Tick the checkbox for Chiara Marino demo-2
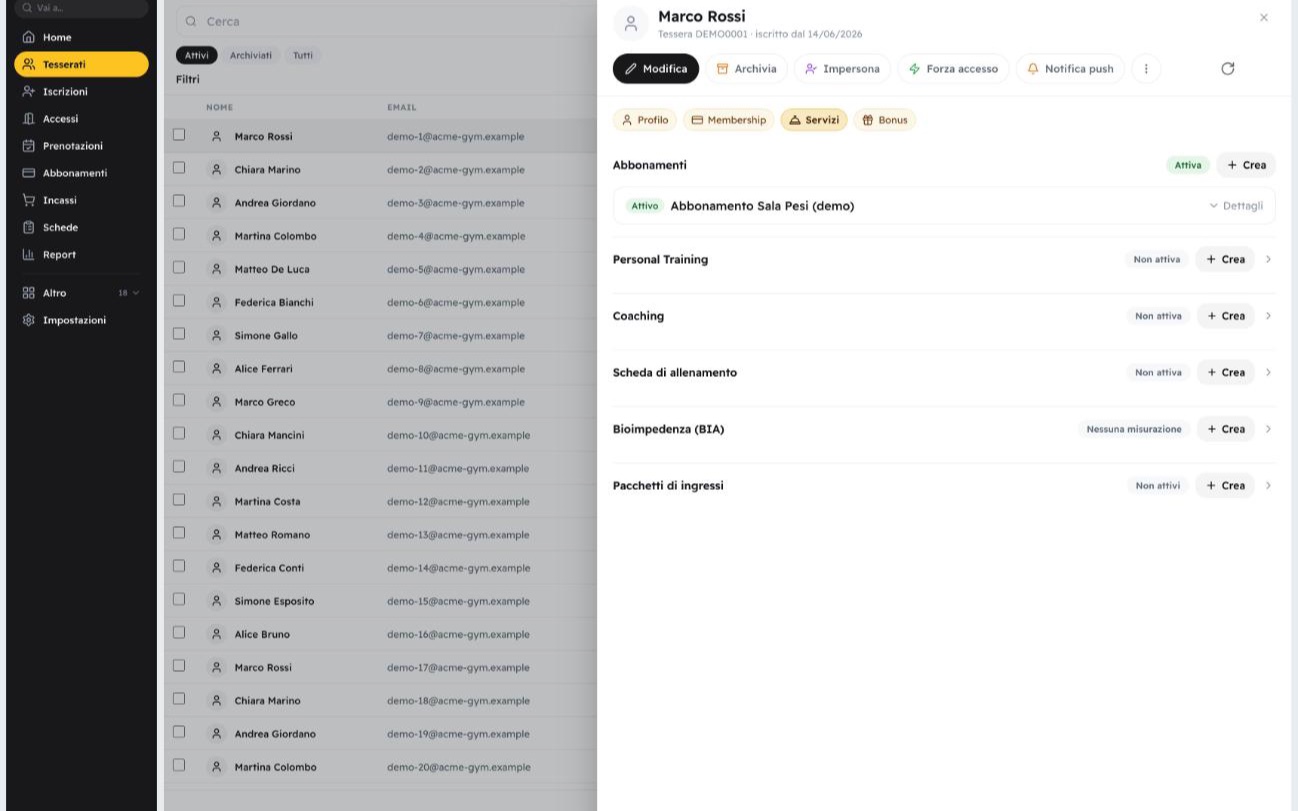Screen dimensions: 1298x811 (179, 168)
